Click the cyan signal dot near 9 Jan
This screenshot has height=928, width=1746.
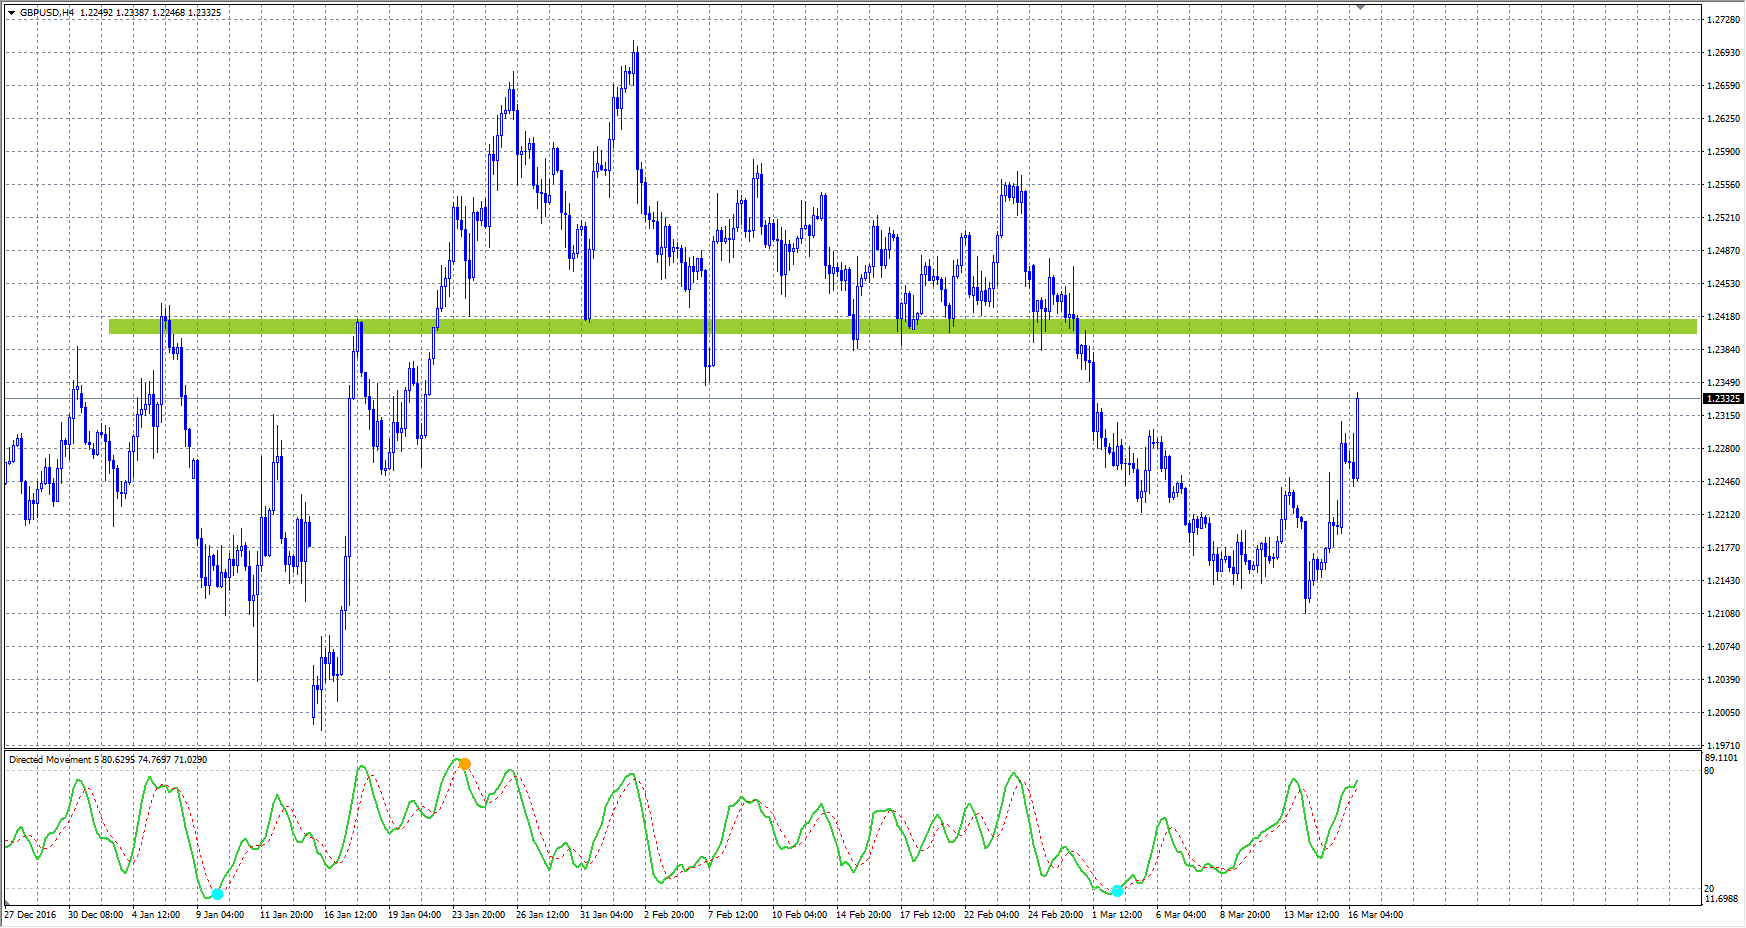tap(217, 894)
